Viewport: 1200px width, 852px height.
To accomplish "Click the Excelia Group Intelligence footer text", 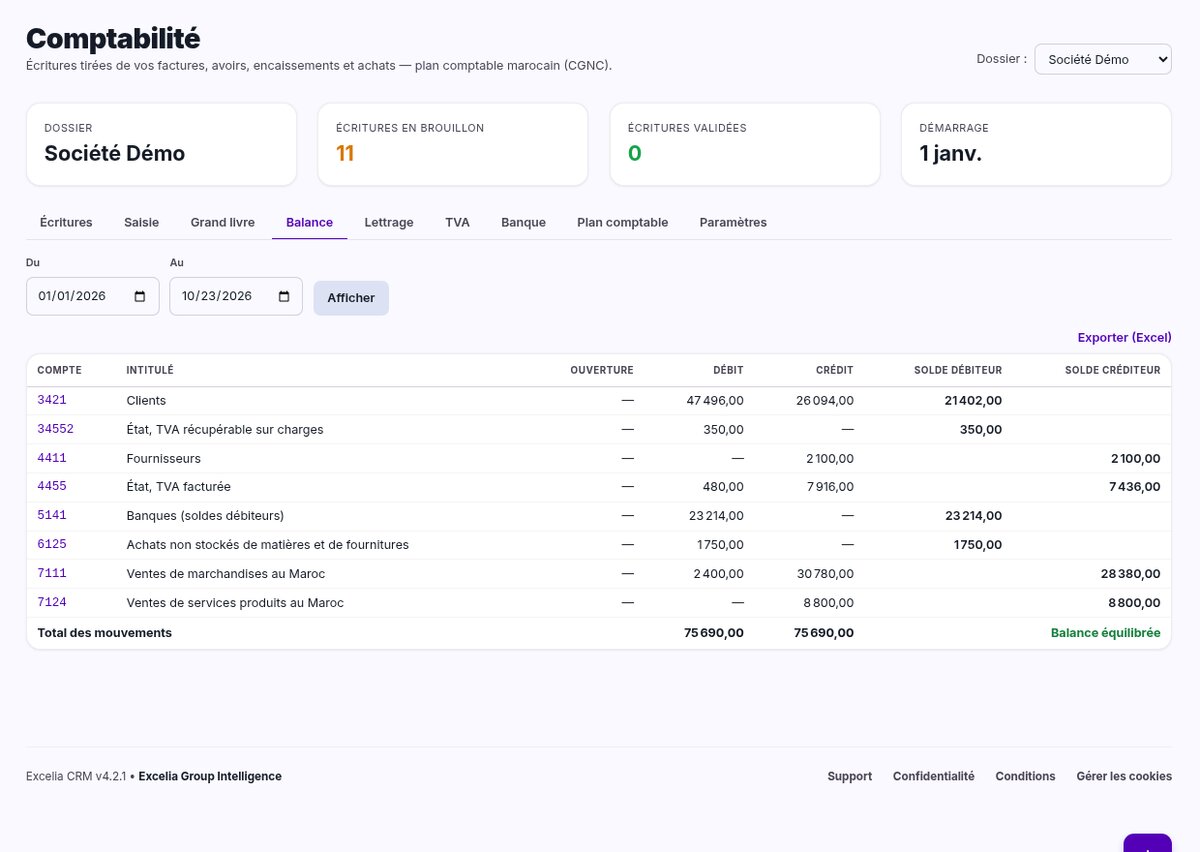I will pyautogui.click(x=210, y=776).
